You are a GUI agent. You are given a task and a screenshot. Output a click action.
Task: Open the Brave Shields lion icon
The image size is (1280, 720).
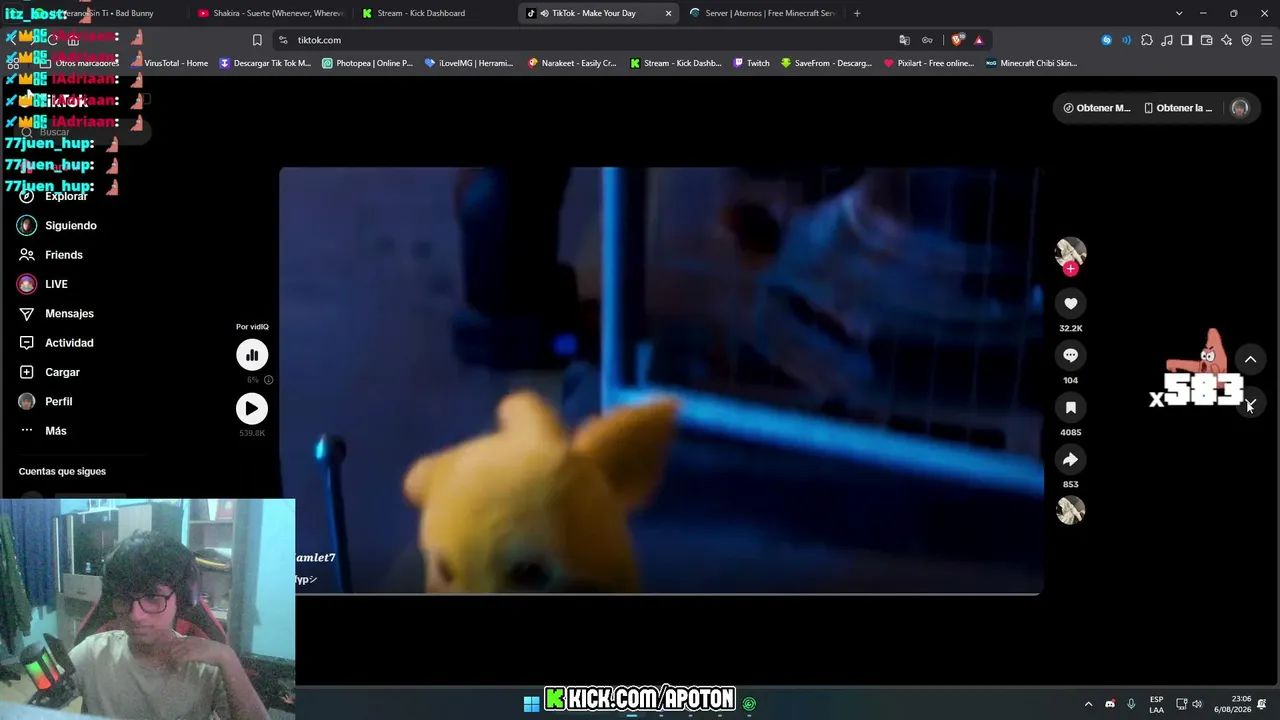(957, 40)
